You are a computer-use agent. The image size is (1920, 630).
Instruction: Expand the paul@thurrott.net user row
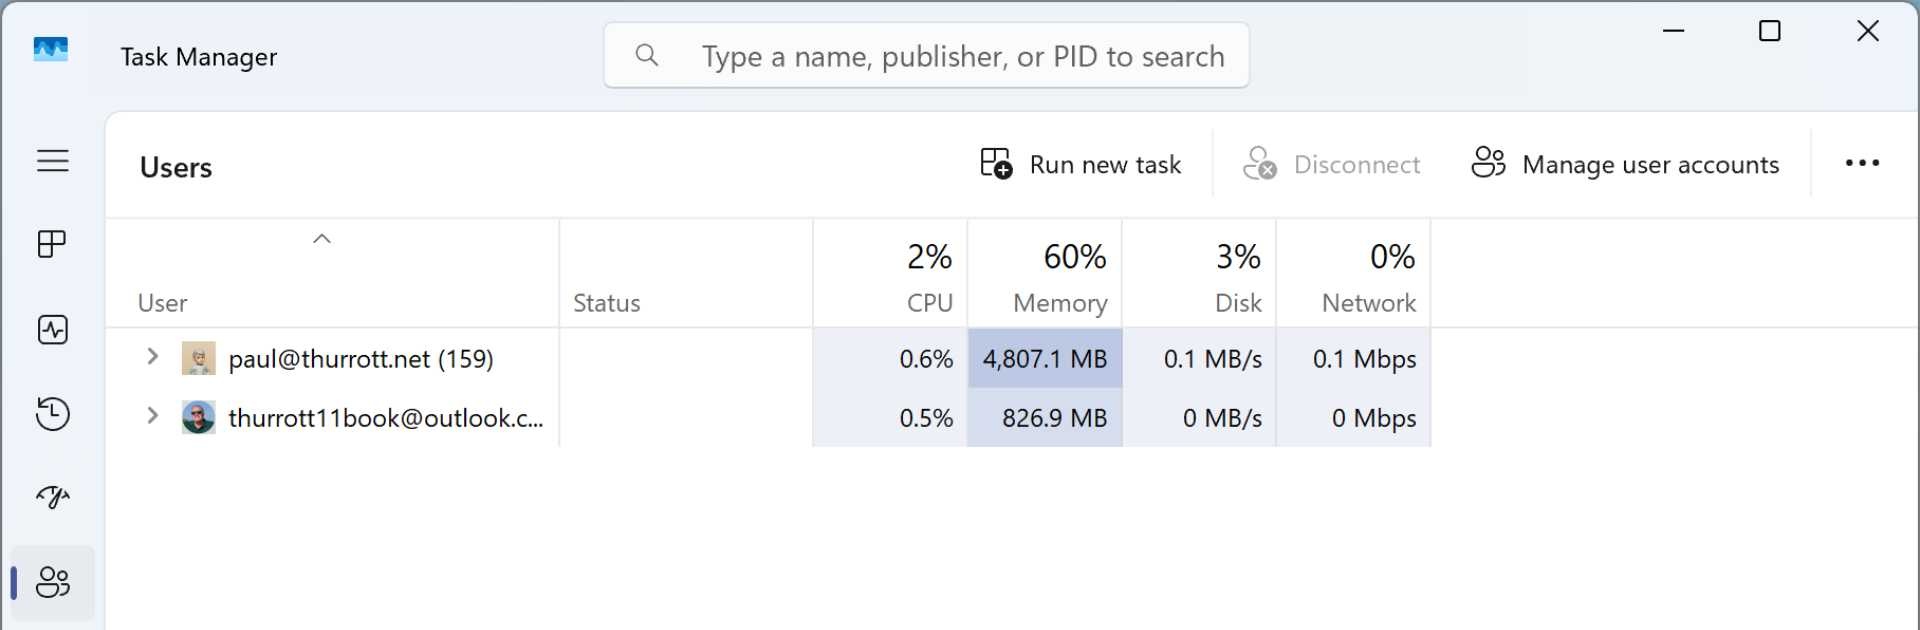coord(152,357)
